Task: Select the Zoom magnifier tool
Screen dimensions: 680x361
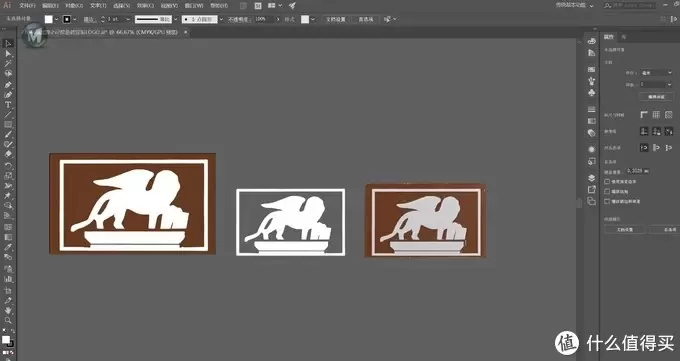Action: [8, 321]
